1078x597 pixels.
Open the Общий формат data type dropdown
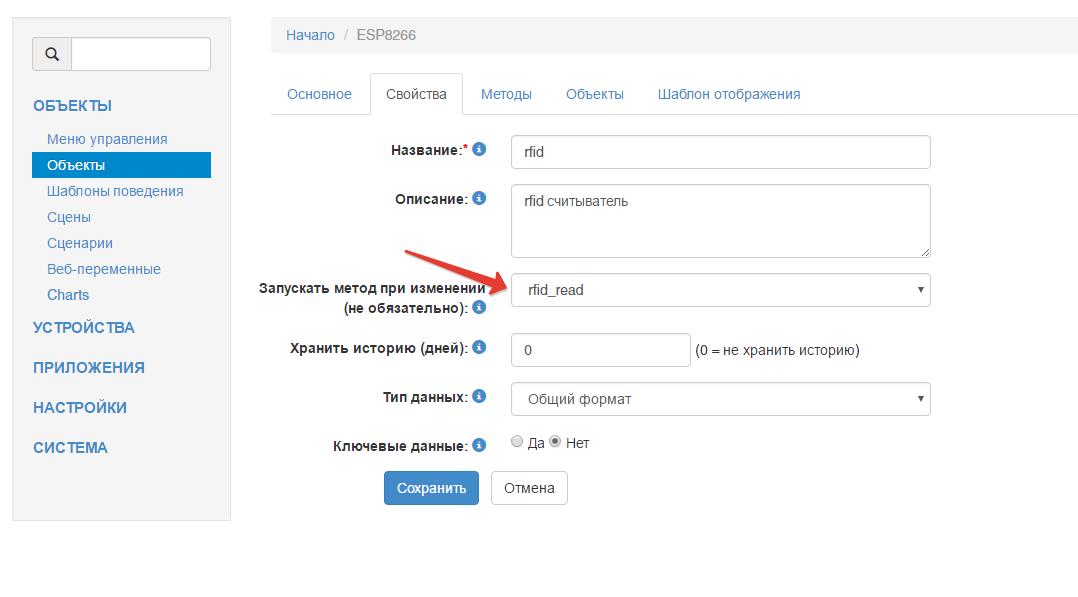[720, 399]
